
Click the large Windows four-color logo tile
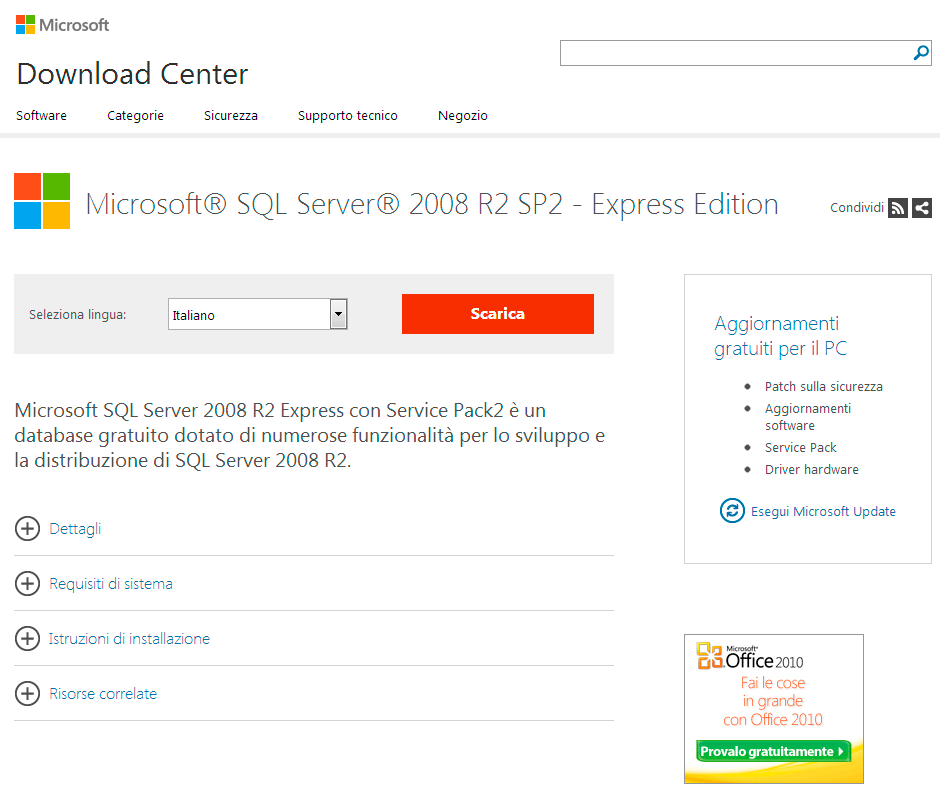click(42, 201)
